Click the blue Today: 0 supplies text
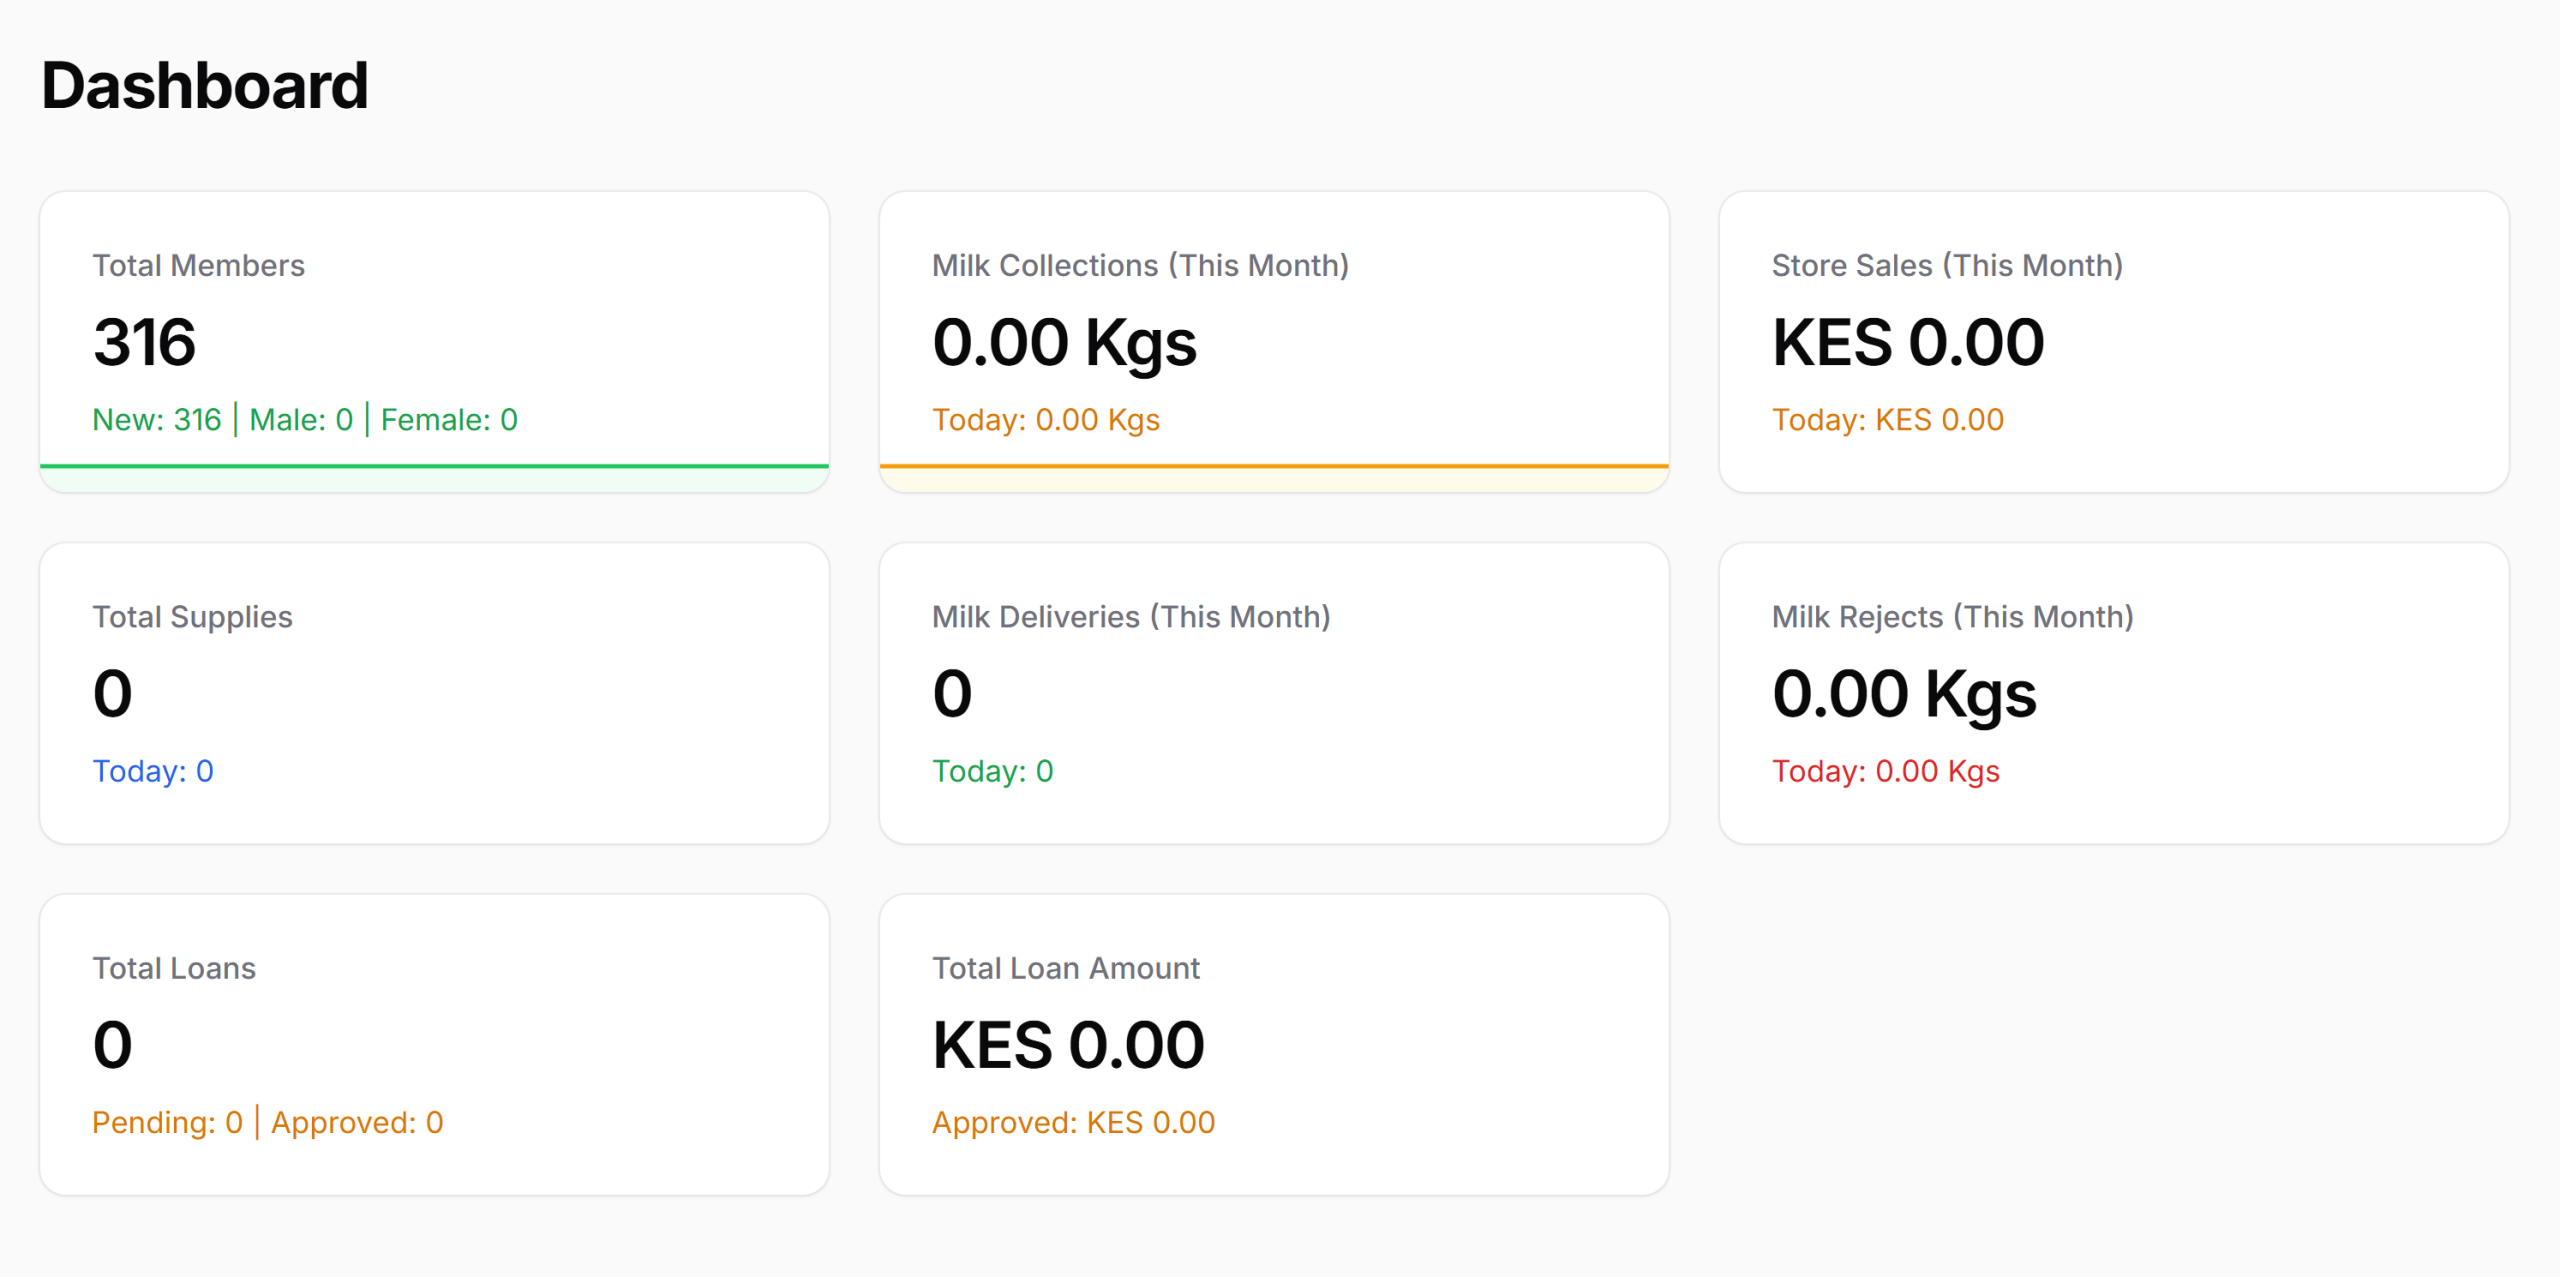 [x=153, y=771]
